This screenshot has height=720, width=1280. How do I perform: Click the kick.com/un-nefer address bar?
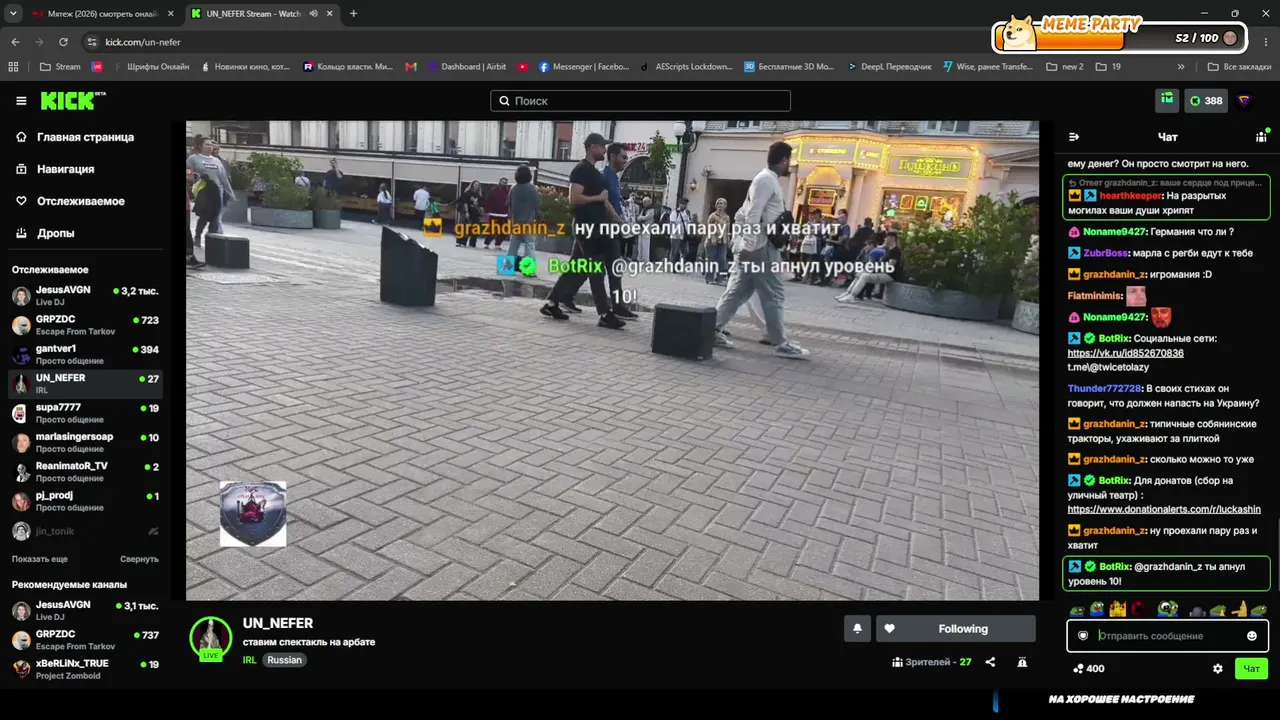pos(143,42)
